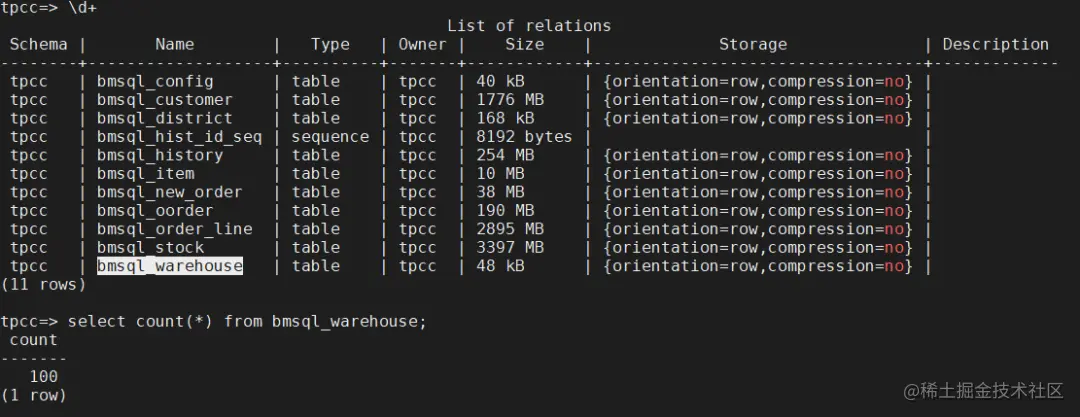The height and width of the screenshot is (417, 1080).
Task: Select the bmsql_oorder table name
Action: click(155, 211)
